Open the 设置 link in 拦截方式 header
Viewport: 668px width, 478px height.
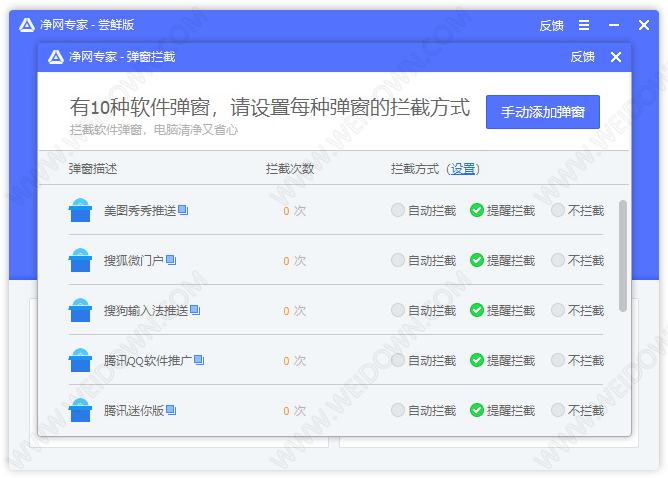coord(463,169)
